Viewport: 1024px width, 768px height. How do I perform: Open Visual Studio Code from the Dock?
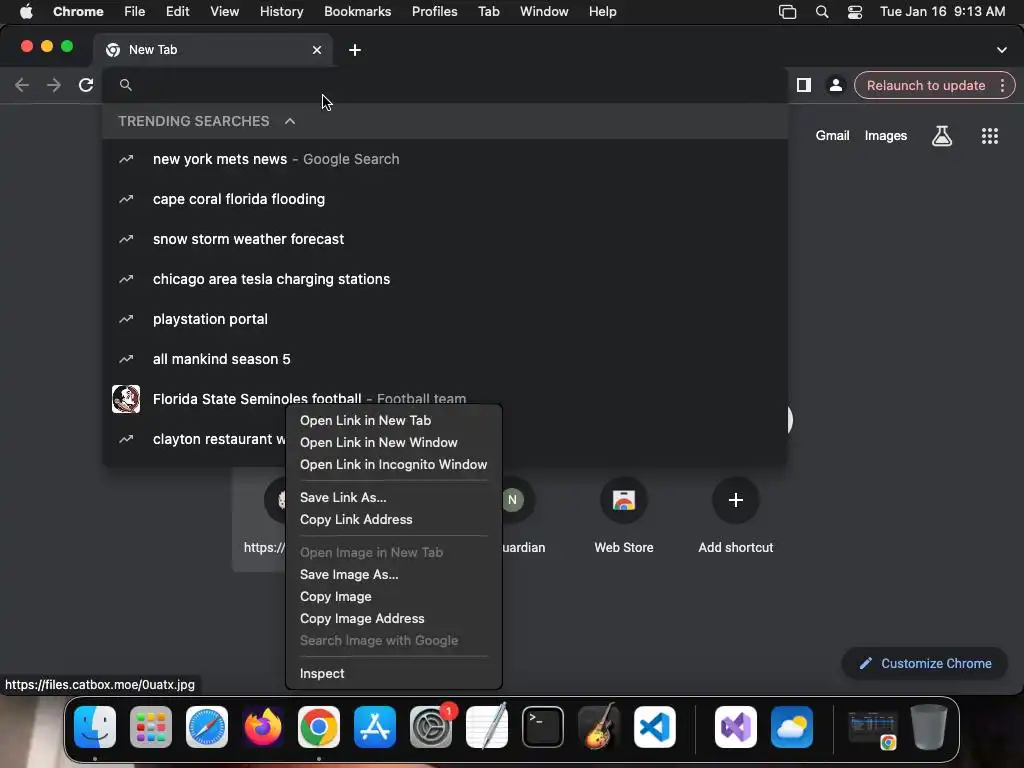coord(655,727)
